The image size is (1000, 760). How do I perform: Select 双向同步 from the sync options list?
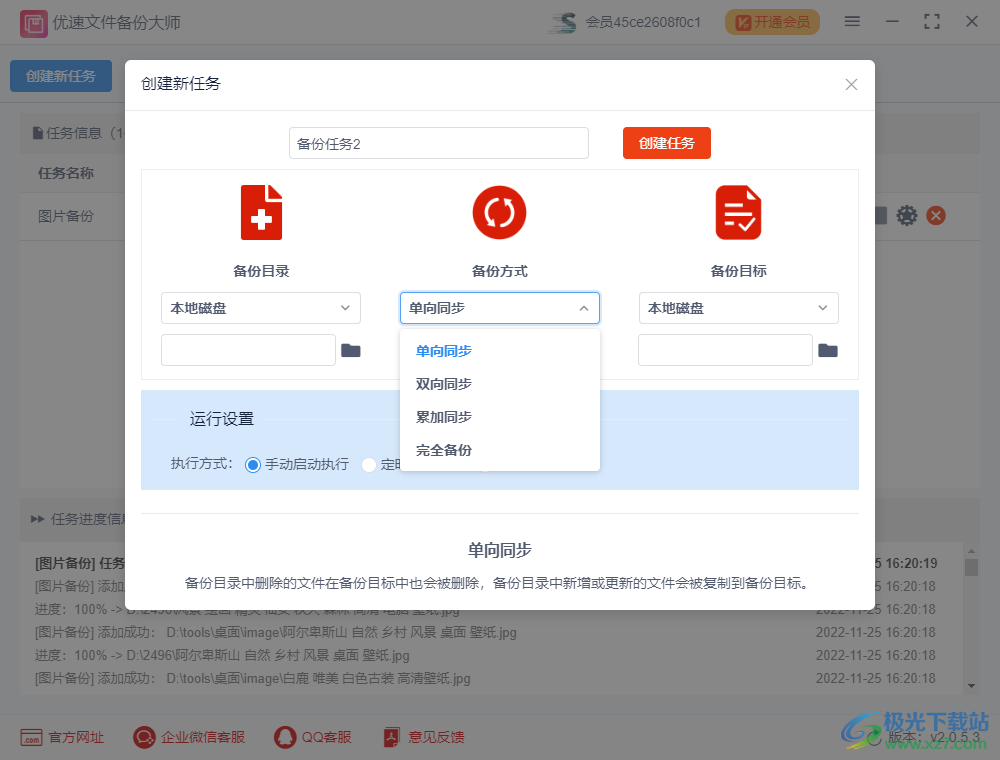443,383
